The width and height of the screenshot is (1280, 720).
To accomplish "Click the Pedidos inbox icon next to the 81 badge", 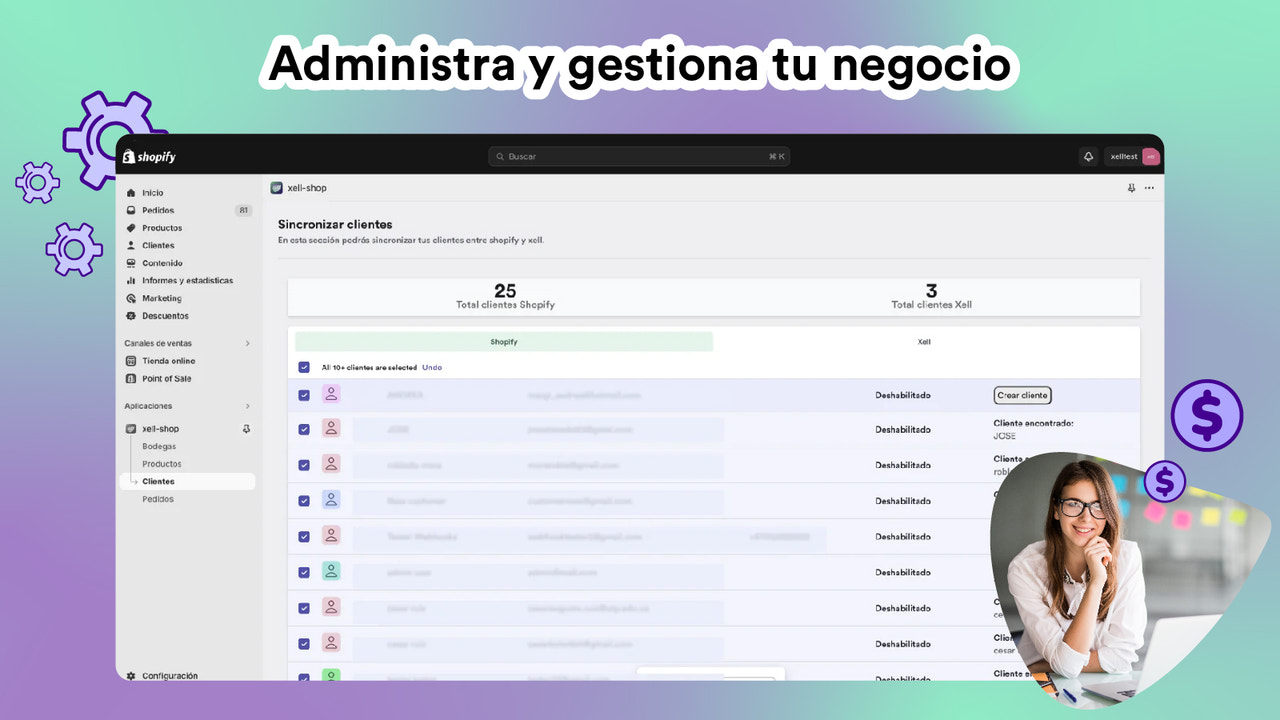I will pos(131,210).
